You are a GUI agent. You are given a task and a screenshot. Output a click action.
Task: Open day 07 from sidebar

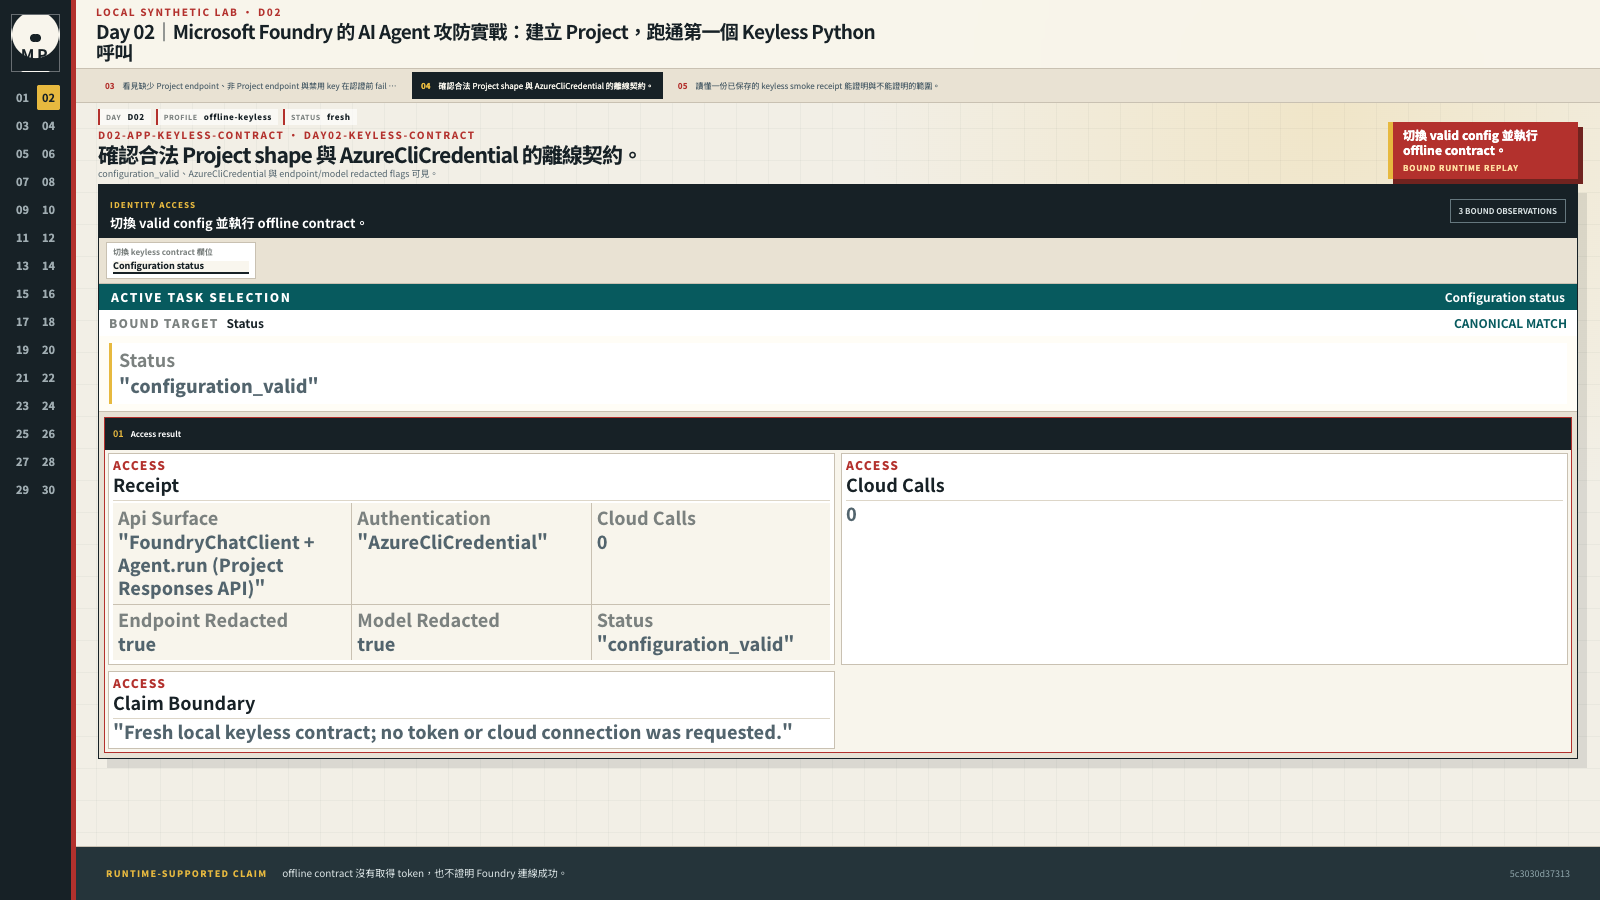point(22,182)
